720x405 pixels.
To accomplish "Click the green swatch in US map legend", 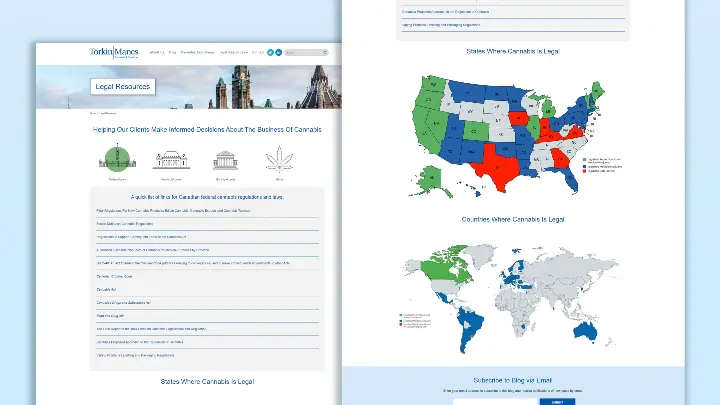I will pyautogui.click(x=586, y=159).
